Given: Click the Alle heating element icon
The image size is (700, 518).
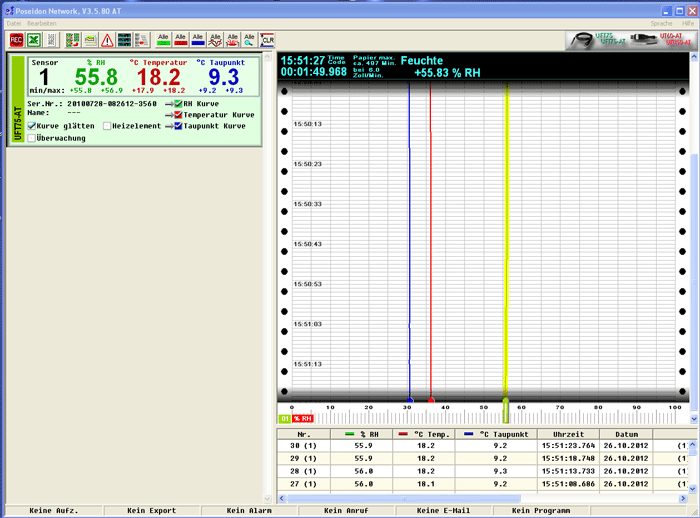Looking at the screenshot, I should 233,40.
